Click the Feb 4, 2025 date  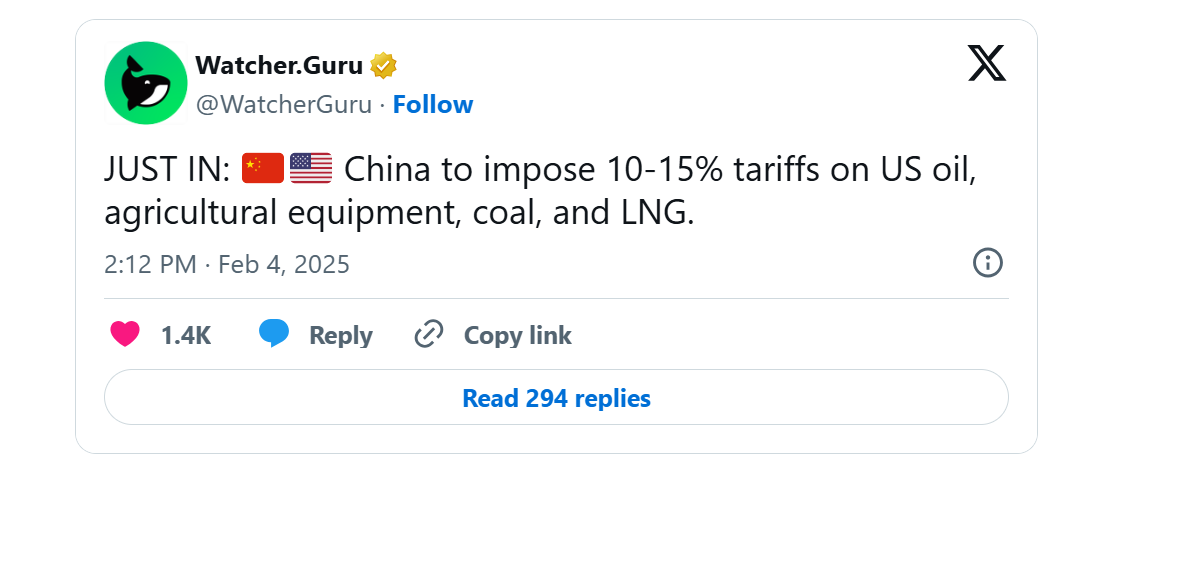284,264
